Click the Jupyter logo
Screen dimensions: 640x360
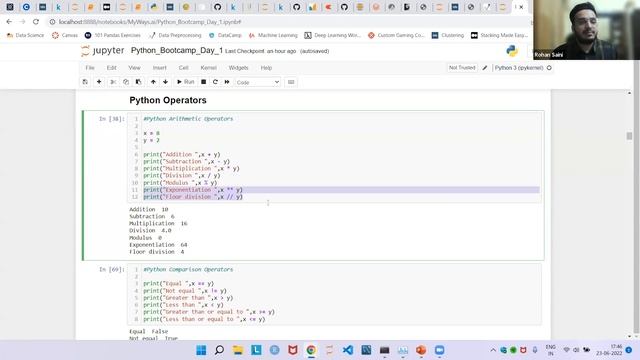click(102, 51)
